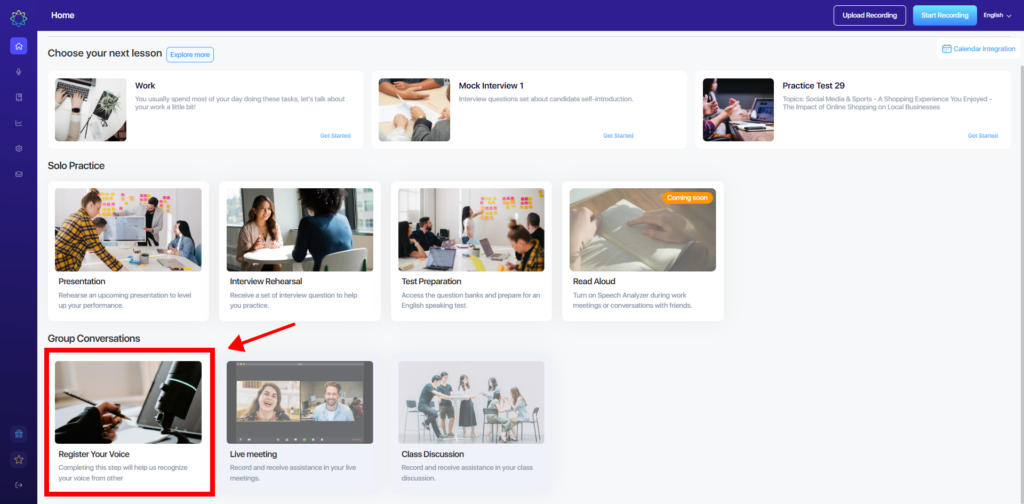Click Get Started on Work lesson
This screenshot has width=1024, height=504.
pos(335,135)
